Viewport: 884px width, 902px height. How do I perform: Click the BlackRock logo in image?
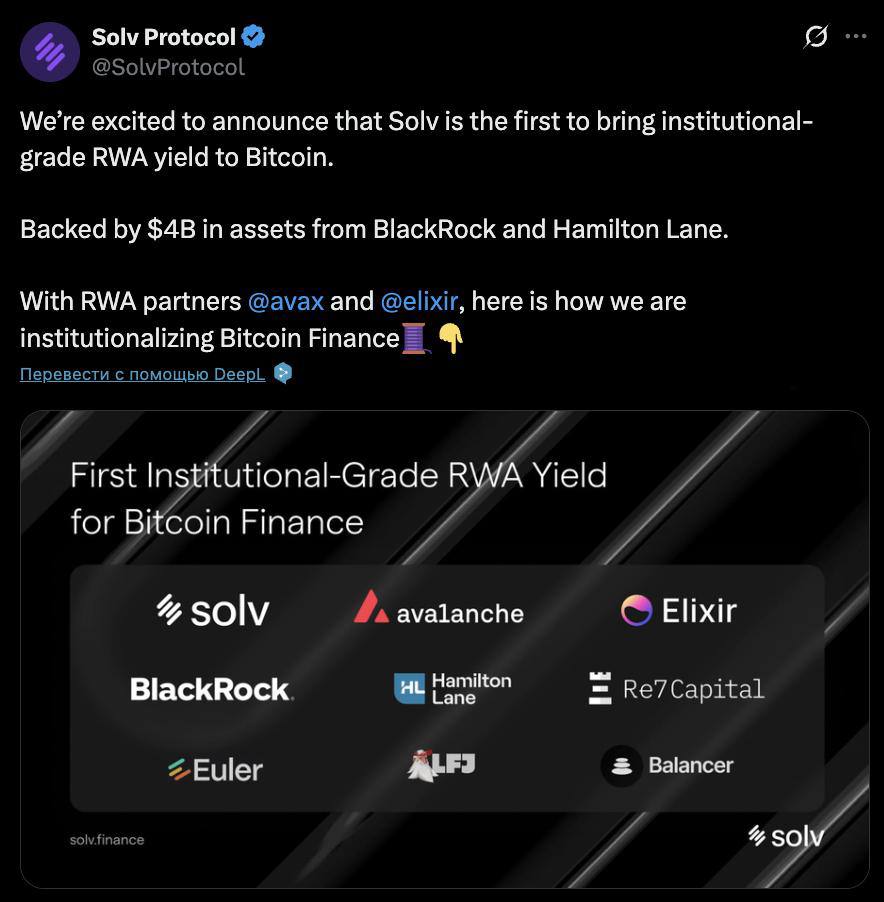click(212, 689)
